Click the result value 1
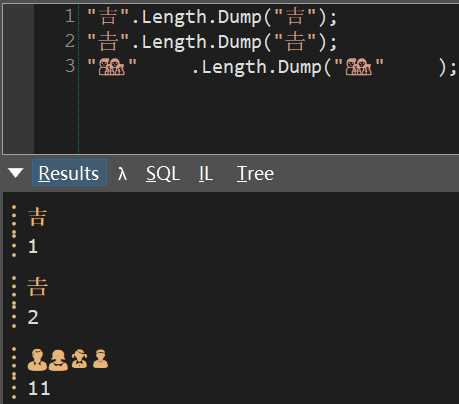The width and height of the screenshot is (459, 404). pos(33,247)
